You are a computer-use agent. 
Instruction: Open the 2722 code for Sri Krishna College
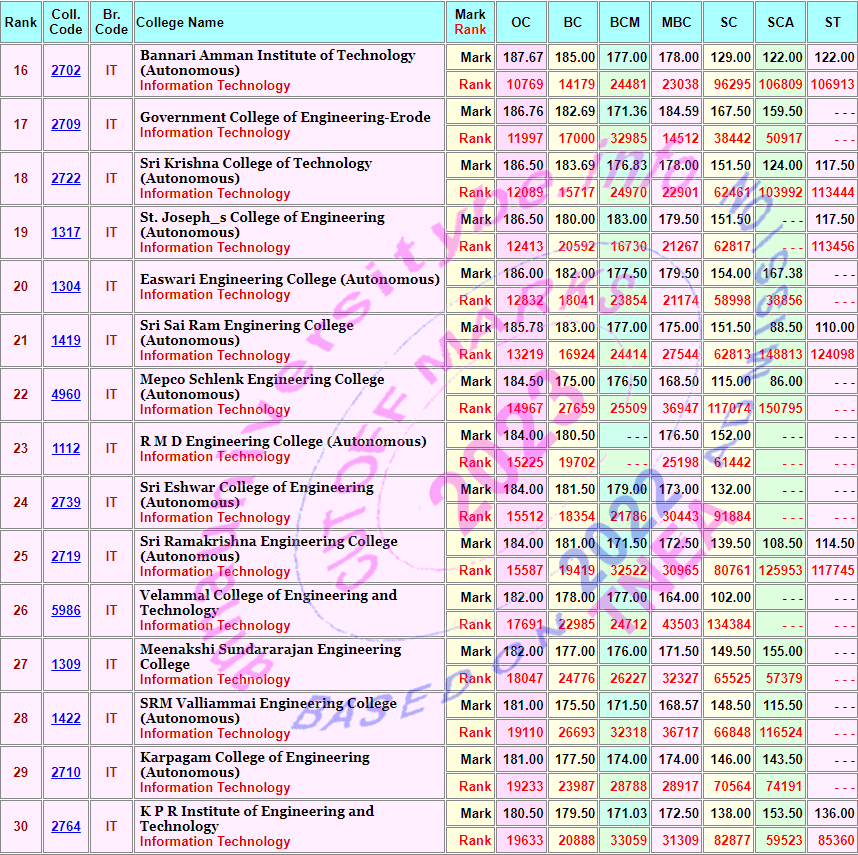66,179
